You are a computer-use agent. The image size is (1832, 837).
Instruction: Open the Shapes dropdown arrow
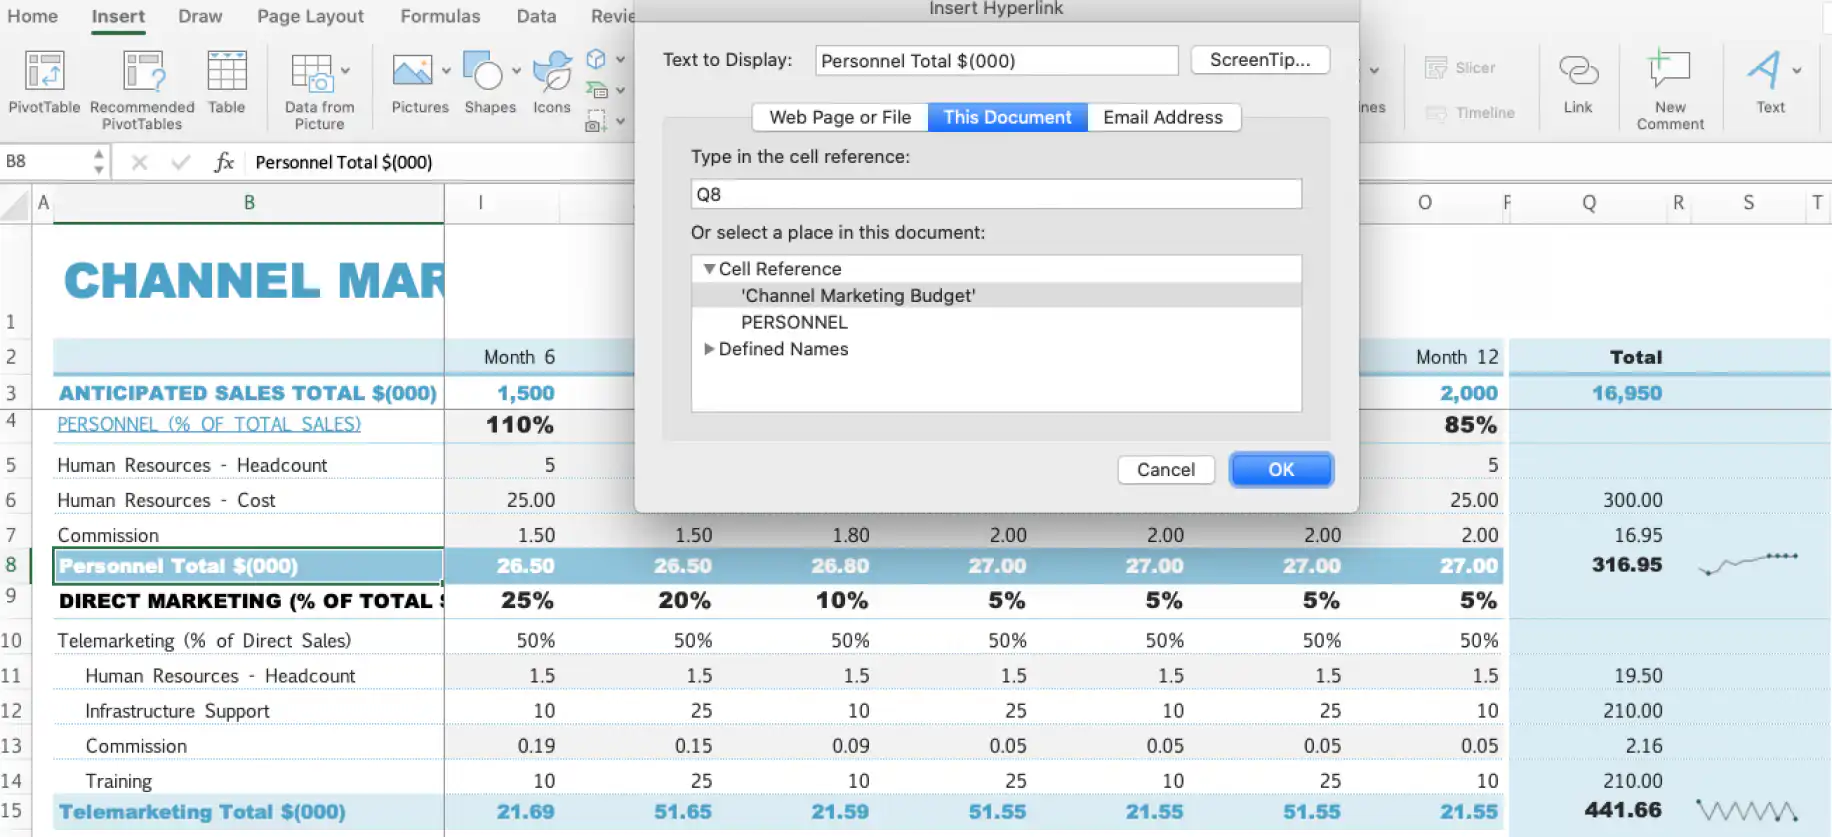point(516,71)
